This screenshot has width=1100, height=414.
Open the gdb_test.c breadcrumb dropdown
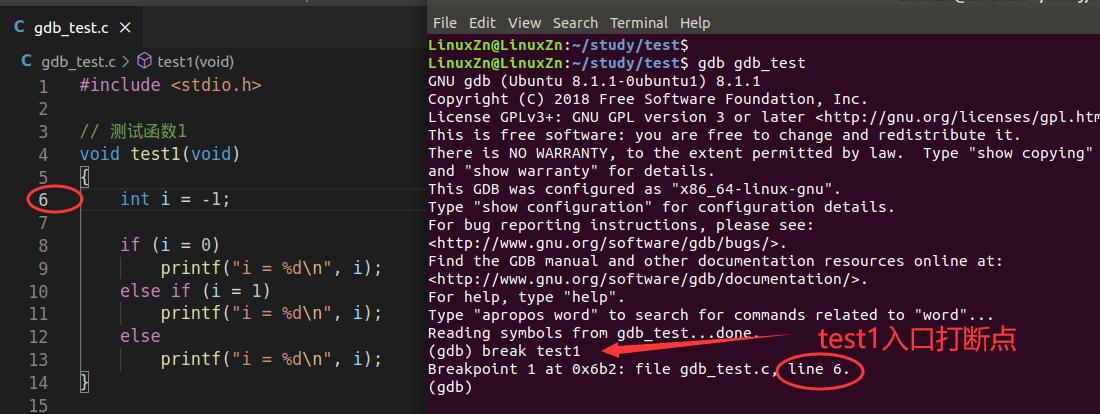(79, 61)
